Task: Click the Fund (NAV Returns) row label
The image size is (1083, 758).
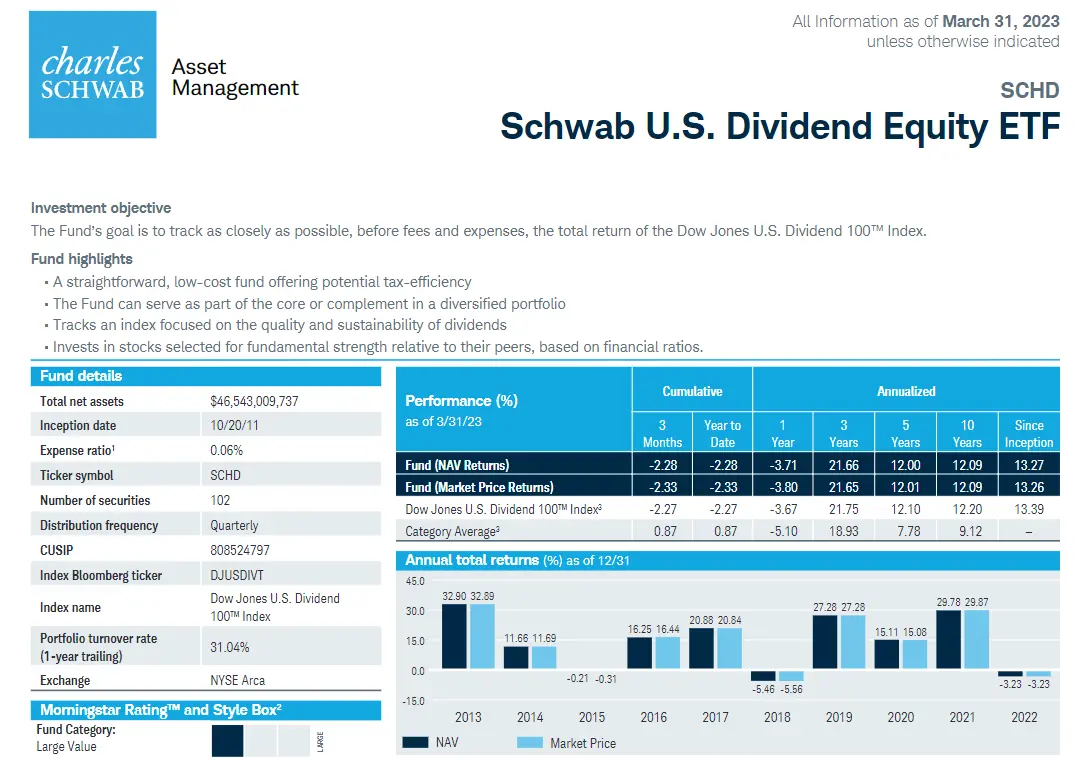Action: pyautogui.click(x=457, y=465)
